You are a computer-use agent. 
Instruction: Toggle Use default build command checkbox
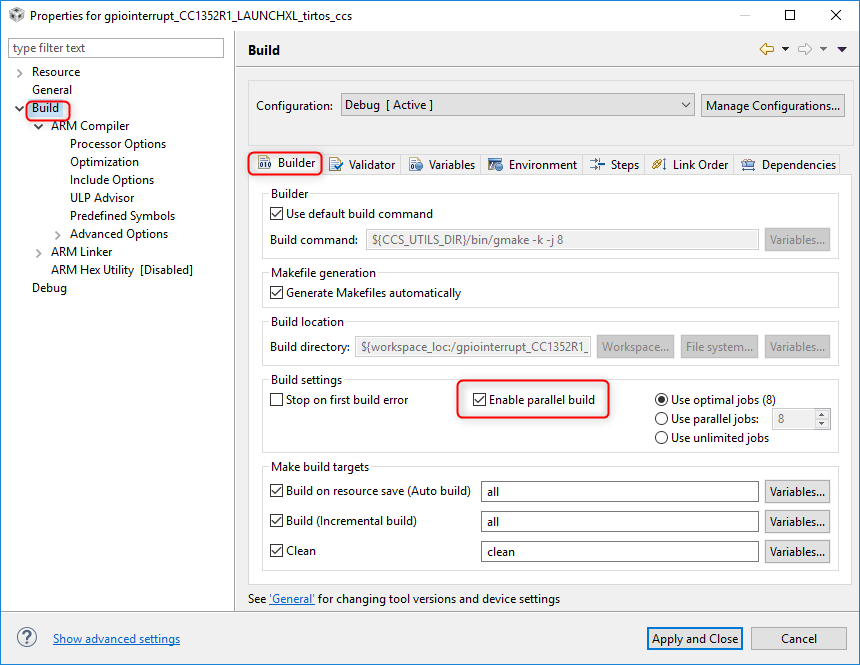pos(276,213)
